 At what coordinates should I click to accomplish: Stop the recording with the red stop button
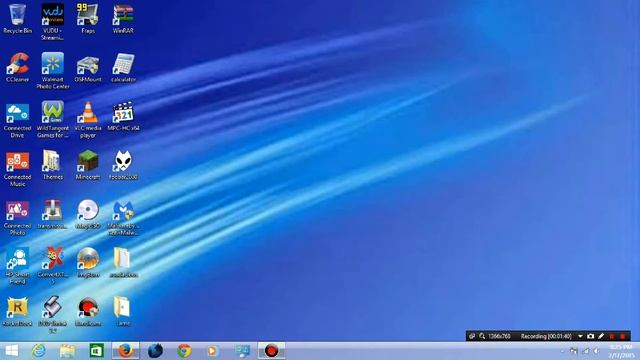click(623, 336)
